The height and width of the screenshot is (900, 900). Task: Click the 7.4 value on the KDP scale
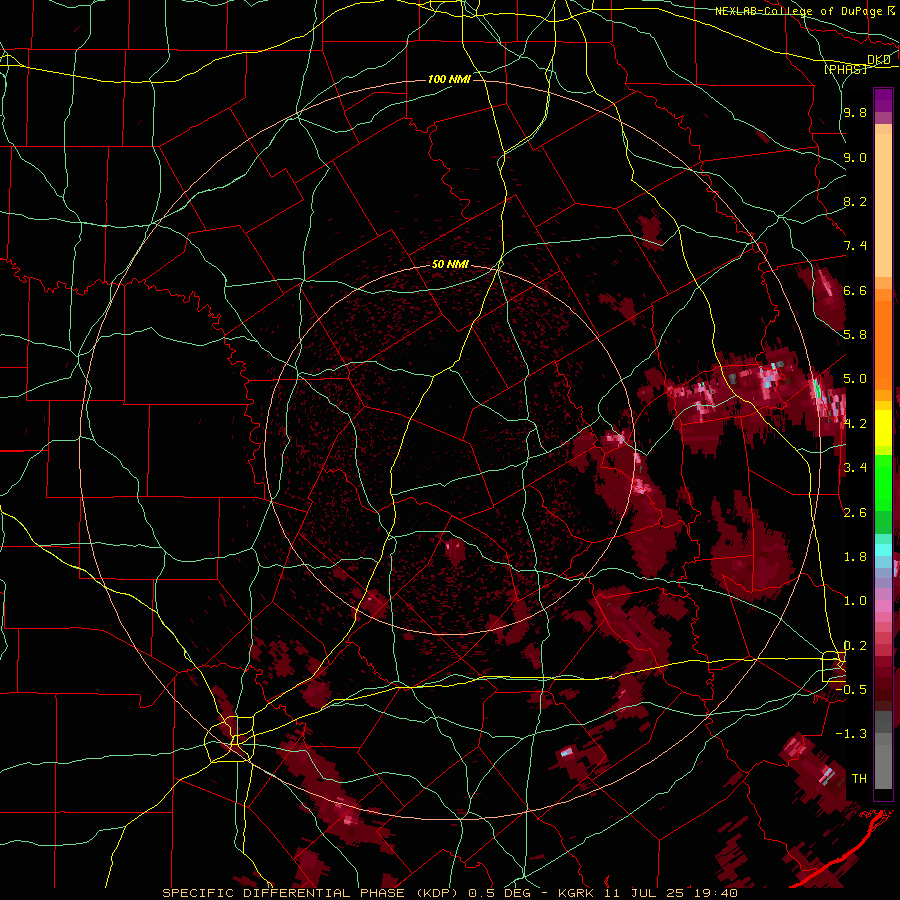pyautogui.click(x=855, y=246)
